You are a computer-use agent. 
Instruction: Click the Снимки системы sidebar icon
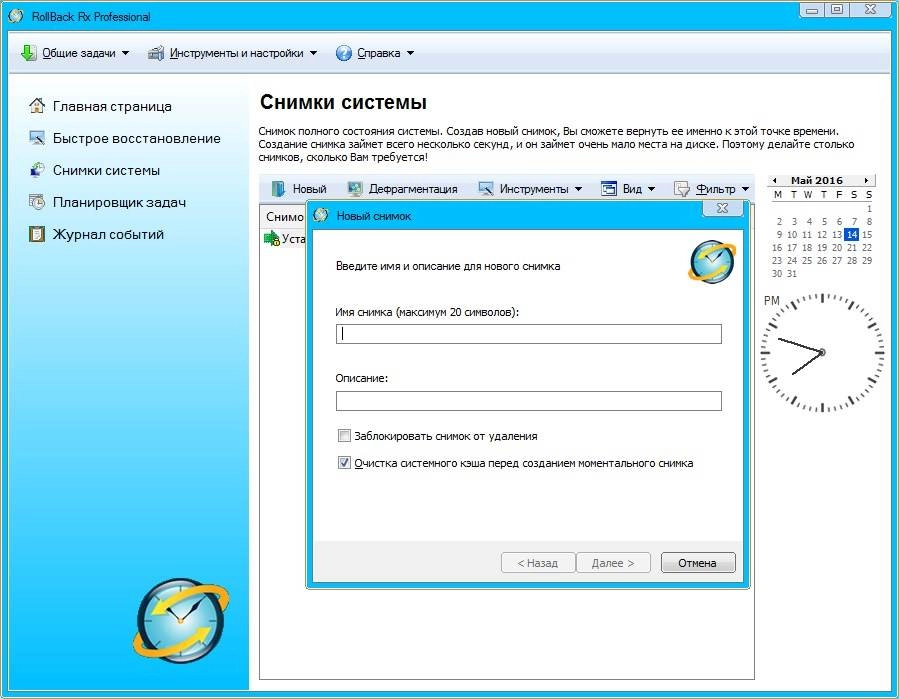pos(37,170)
